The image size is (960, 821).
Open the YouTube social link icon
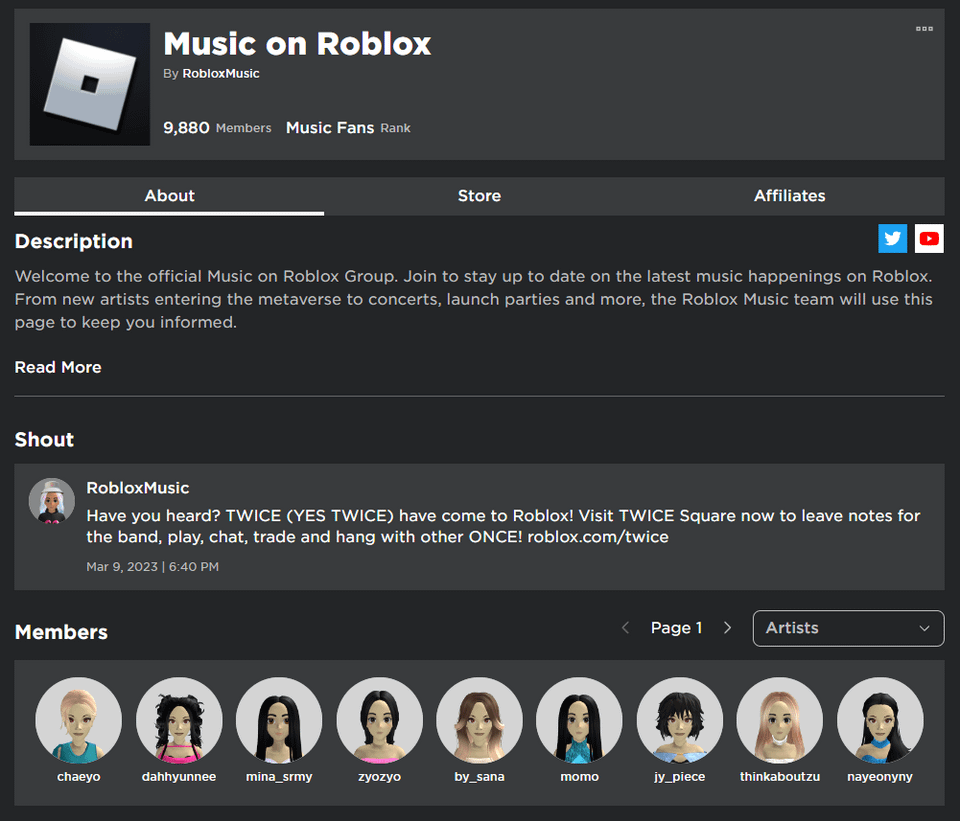[929, 238]
